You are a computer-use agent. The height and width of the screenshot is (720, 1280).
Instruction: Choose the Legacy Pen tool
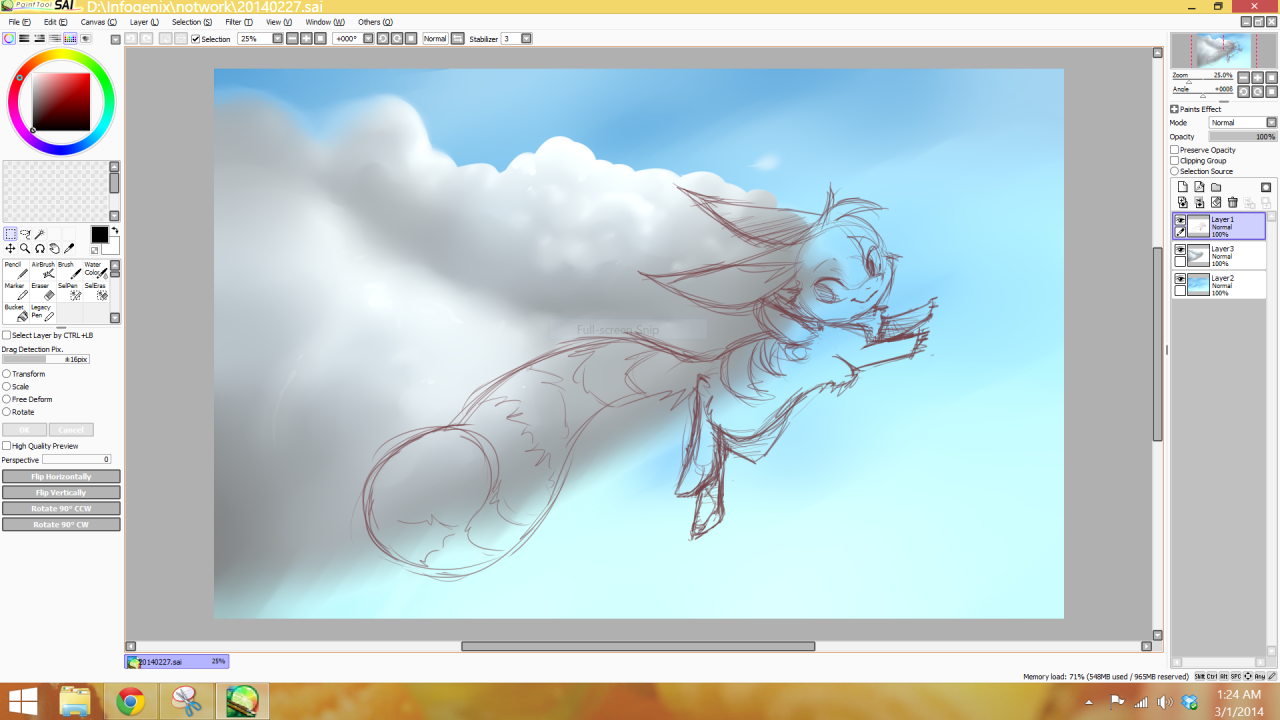click(43, 312)
